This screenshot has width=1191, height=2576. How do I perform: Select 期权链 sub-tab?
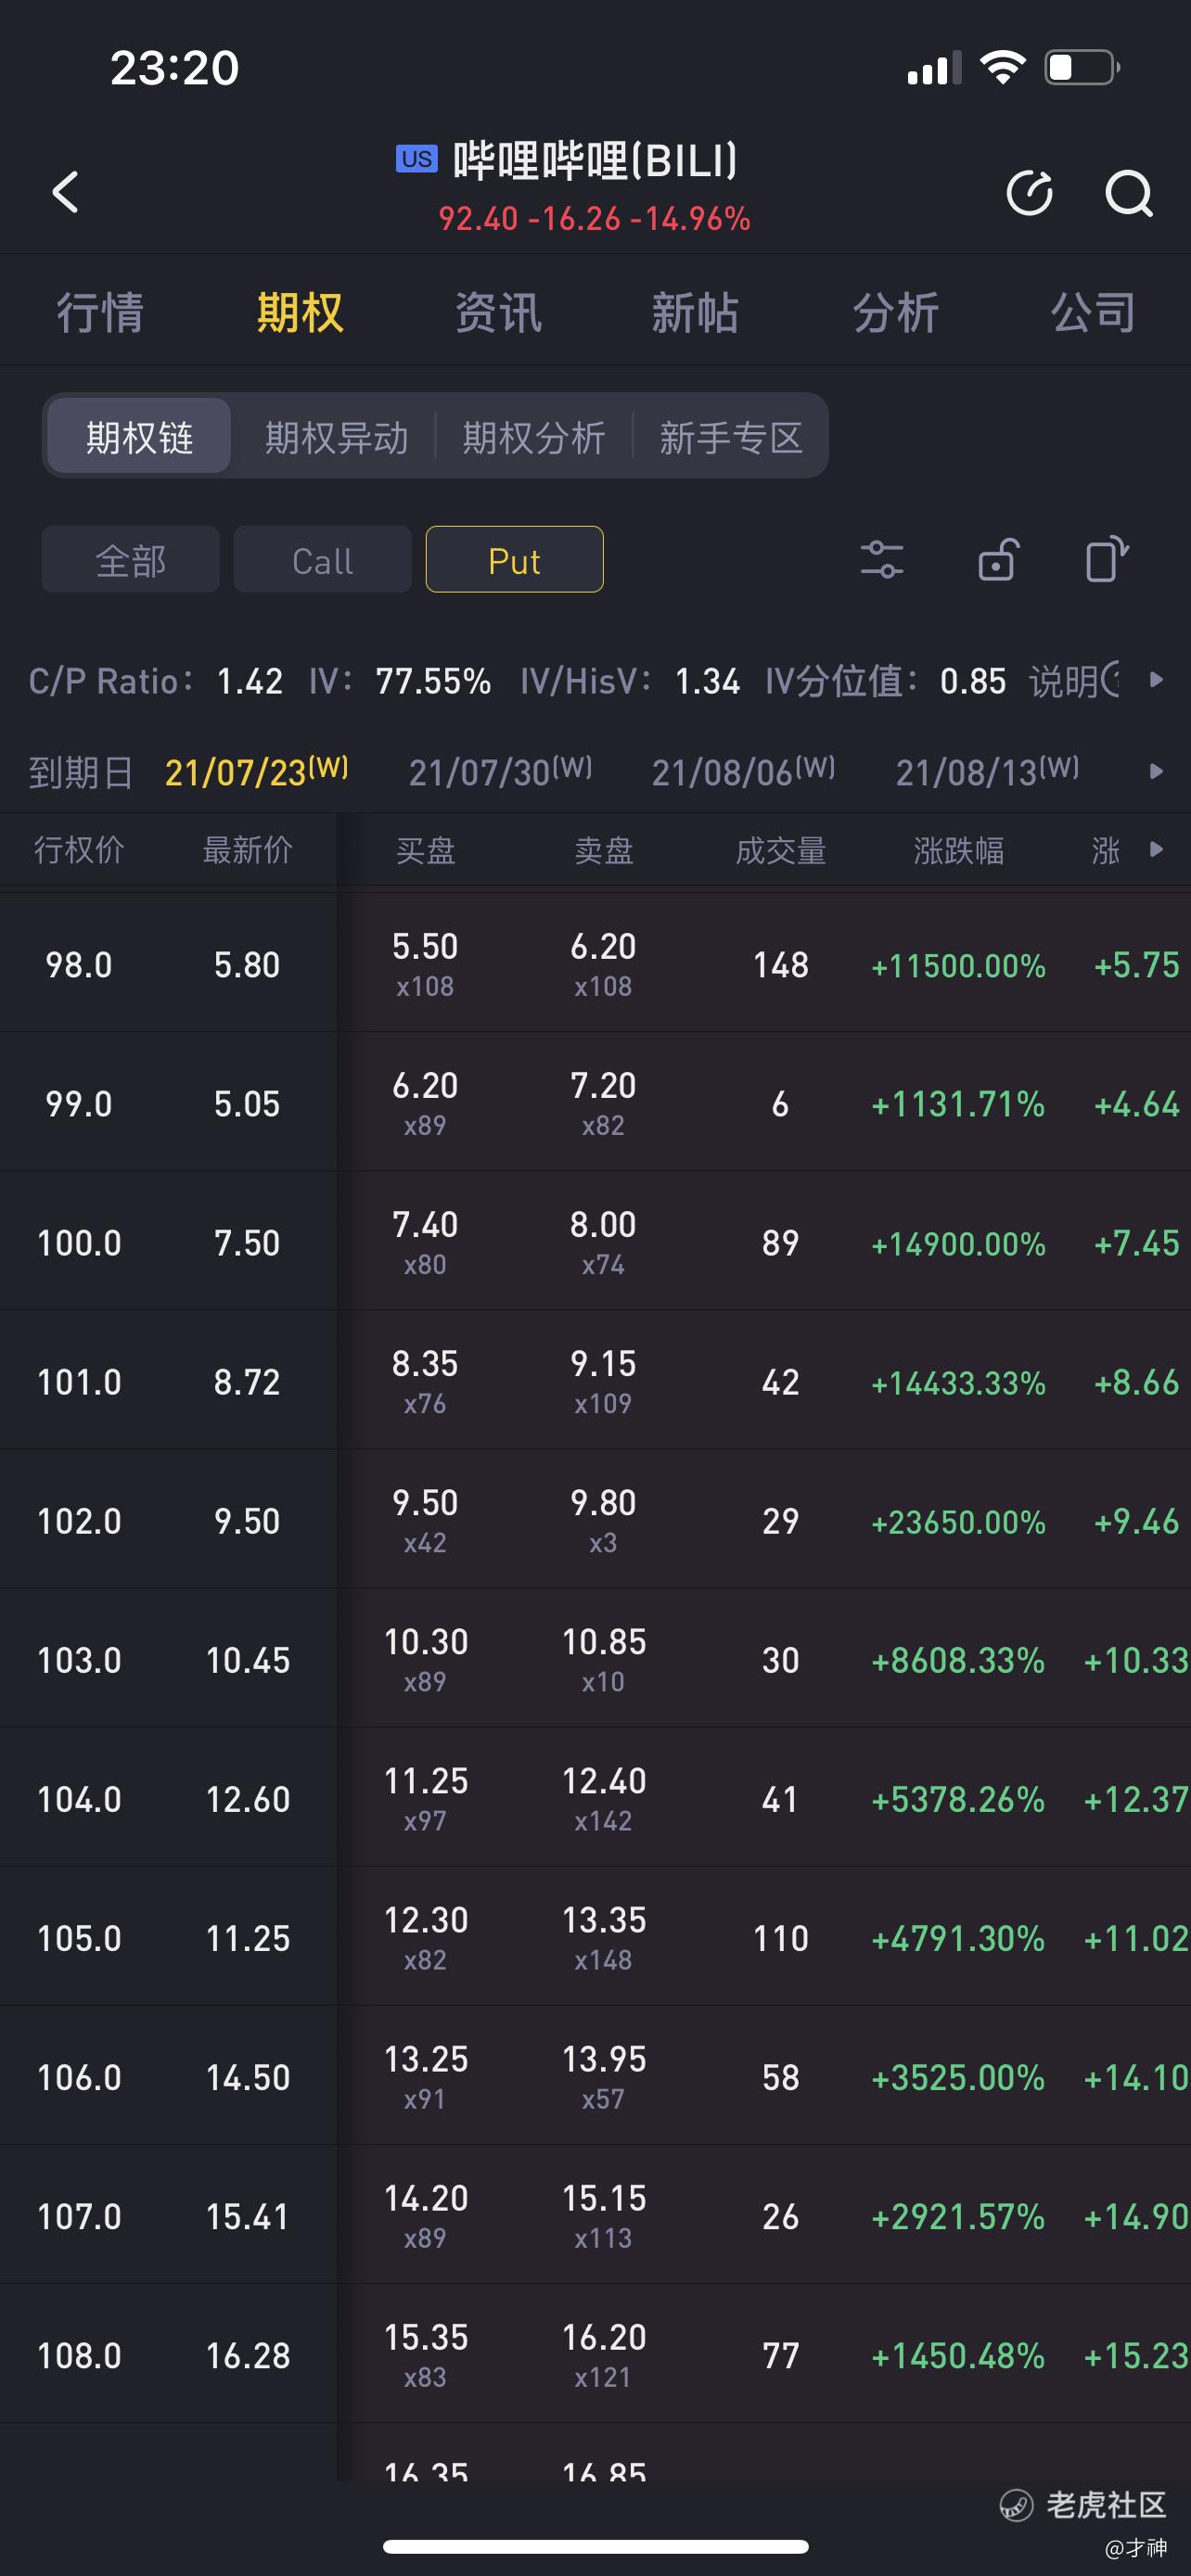139,436
